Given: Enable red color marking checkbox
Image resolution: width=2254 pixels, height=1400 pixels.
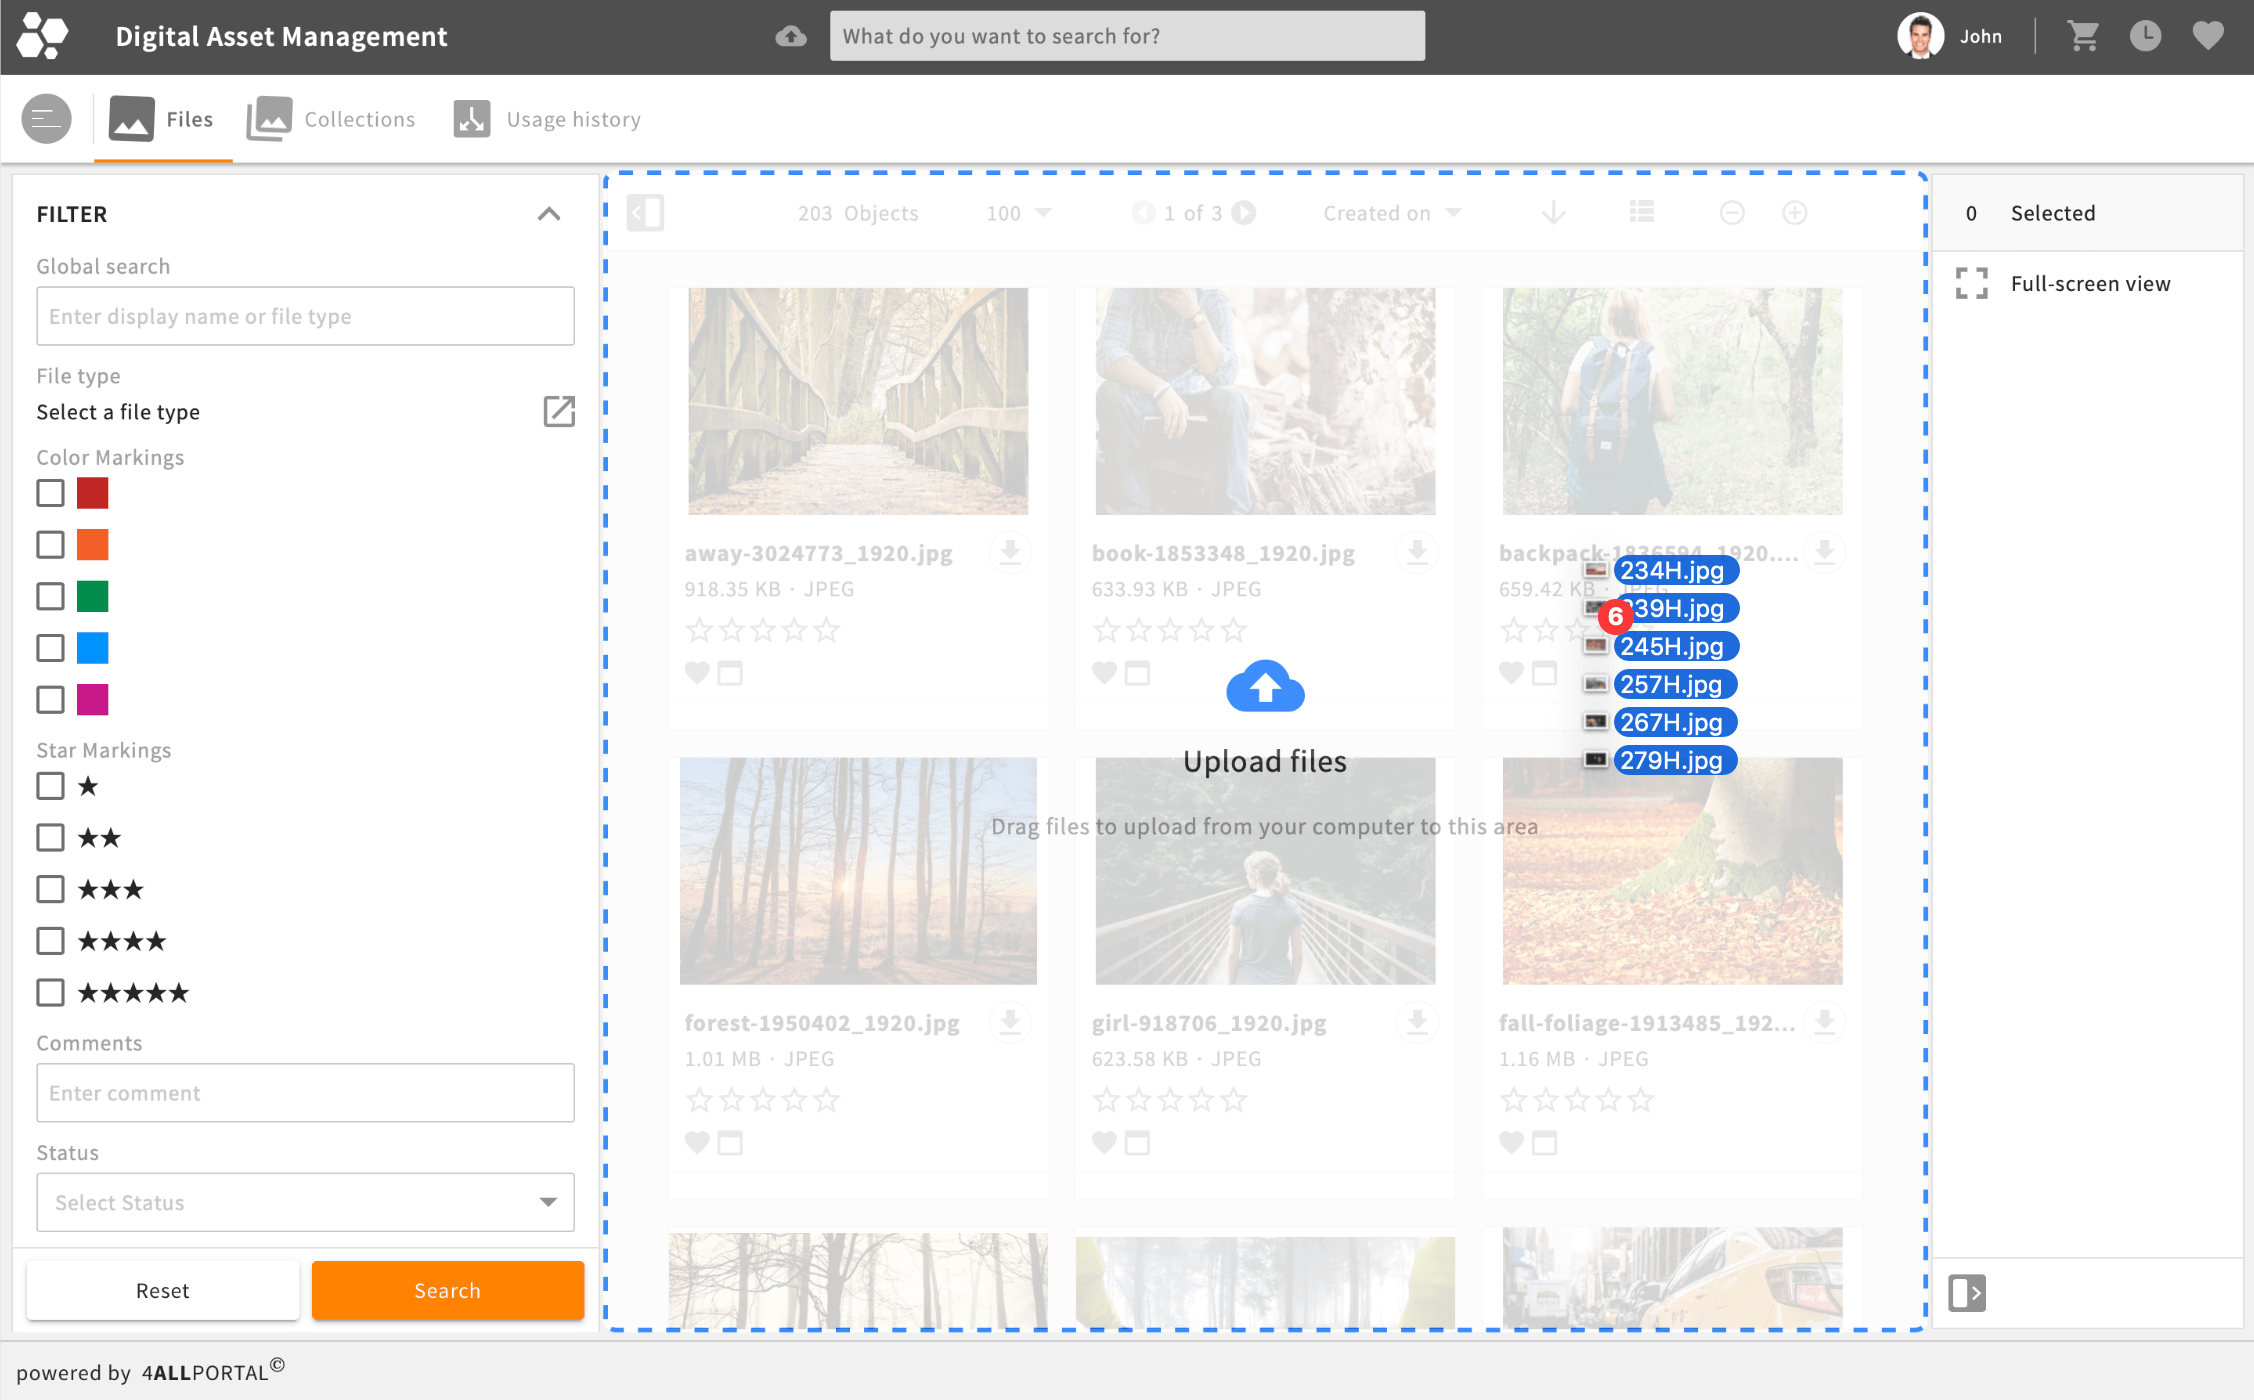Looking at the screenshot, I should pos(50,493).
